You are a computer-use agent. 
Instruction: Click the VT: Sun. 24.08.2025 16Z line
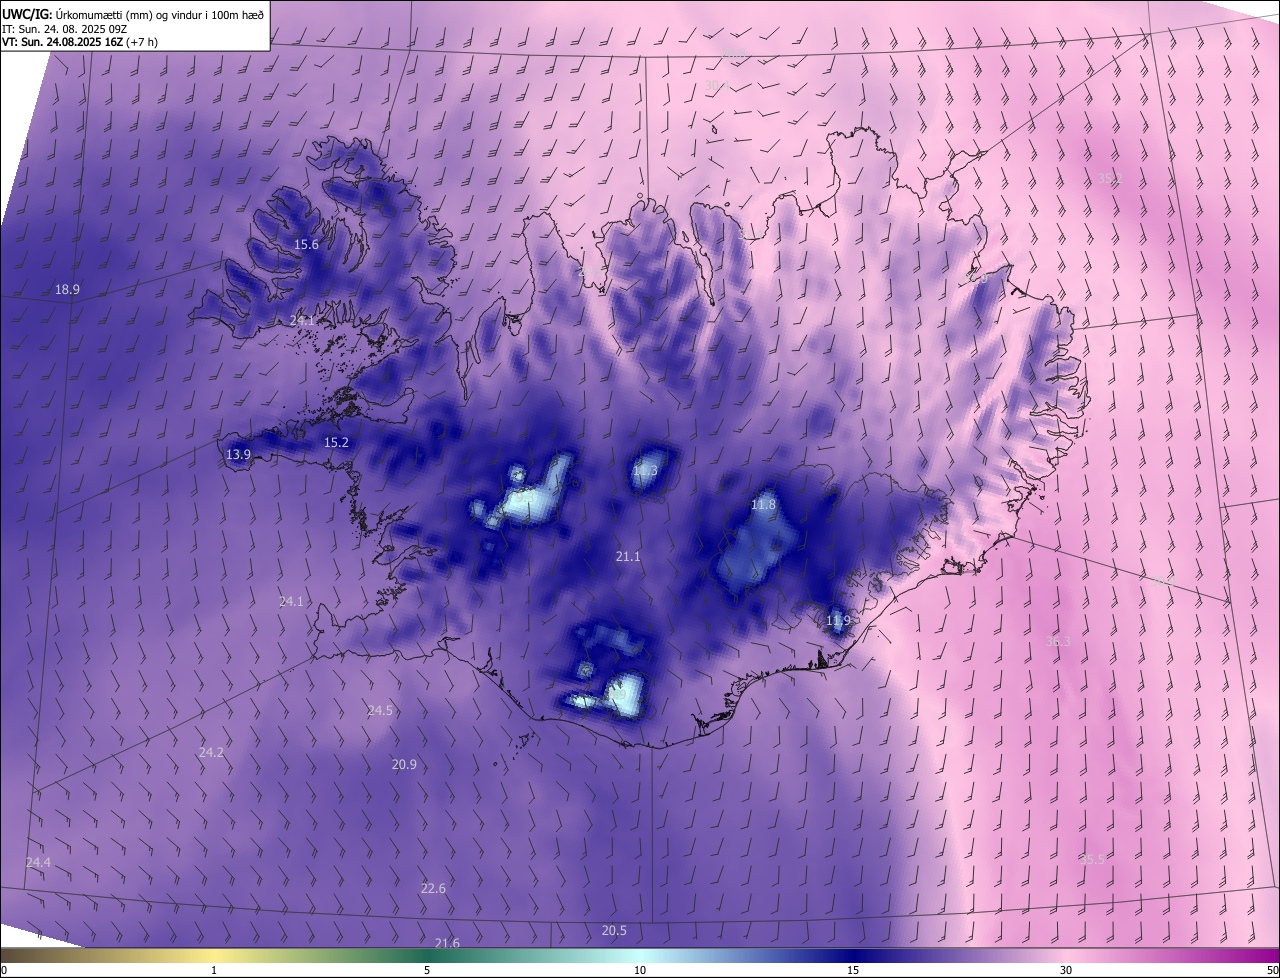(80, 42)
